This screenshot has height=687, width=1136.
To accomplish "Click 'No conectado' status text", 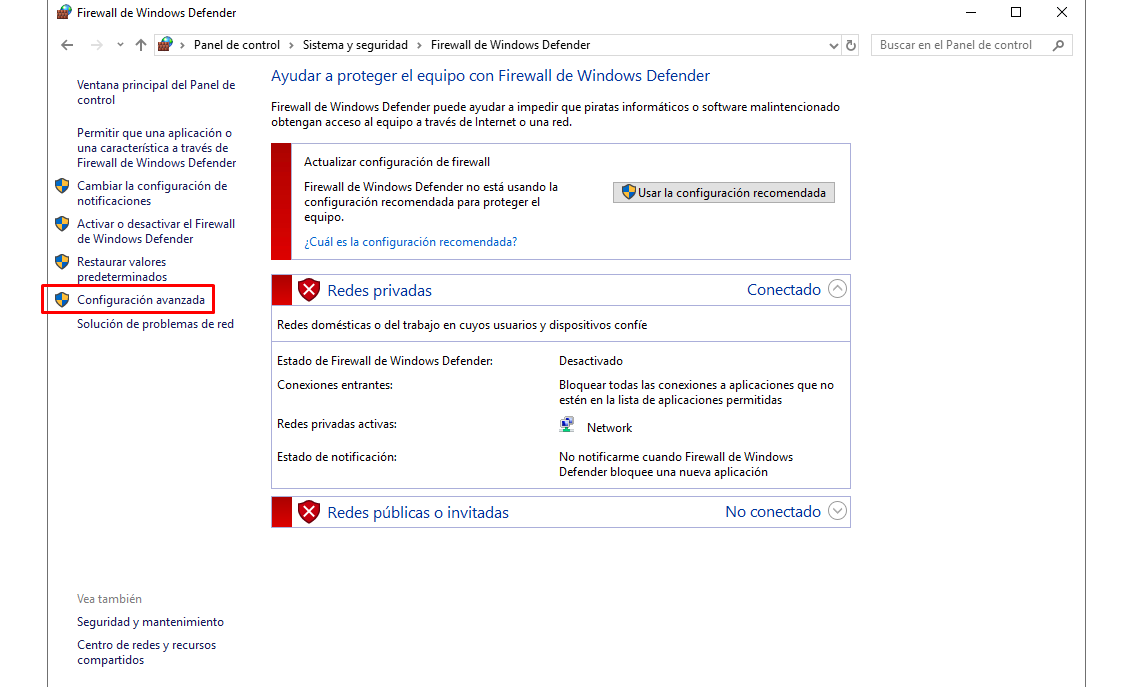I will point(773,512).
